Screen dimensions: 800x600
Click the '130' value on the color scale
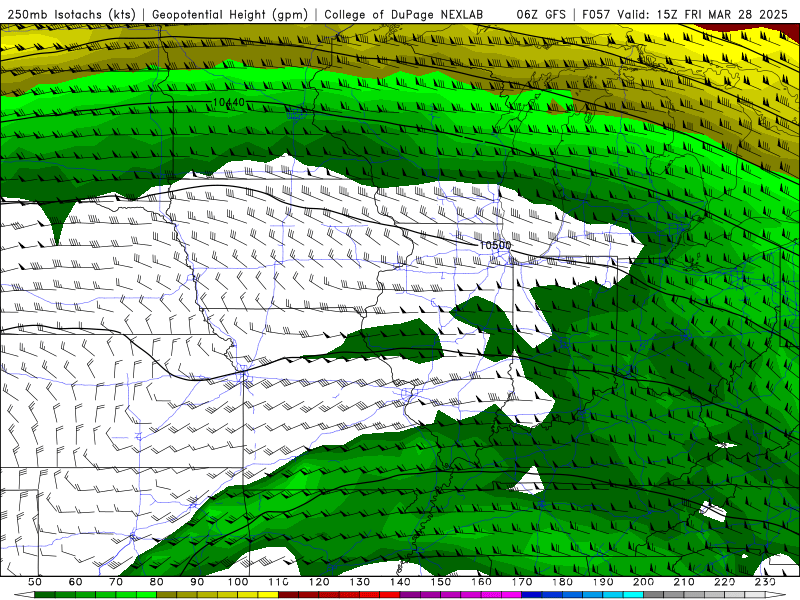pos(360,582)
